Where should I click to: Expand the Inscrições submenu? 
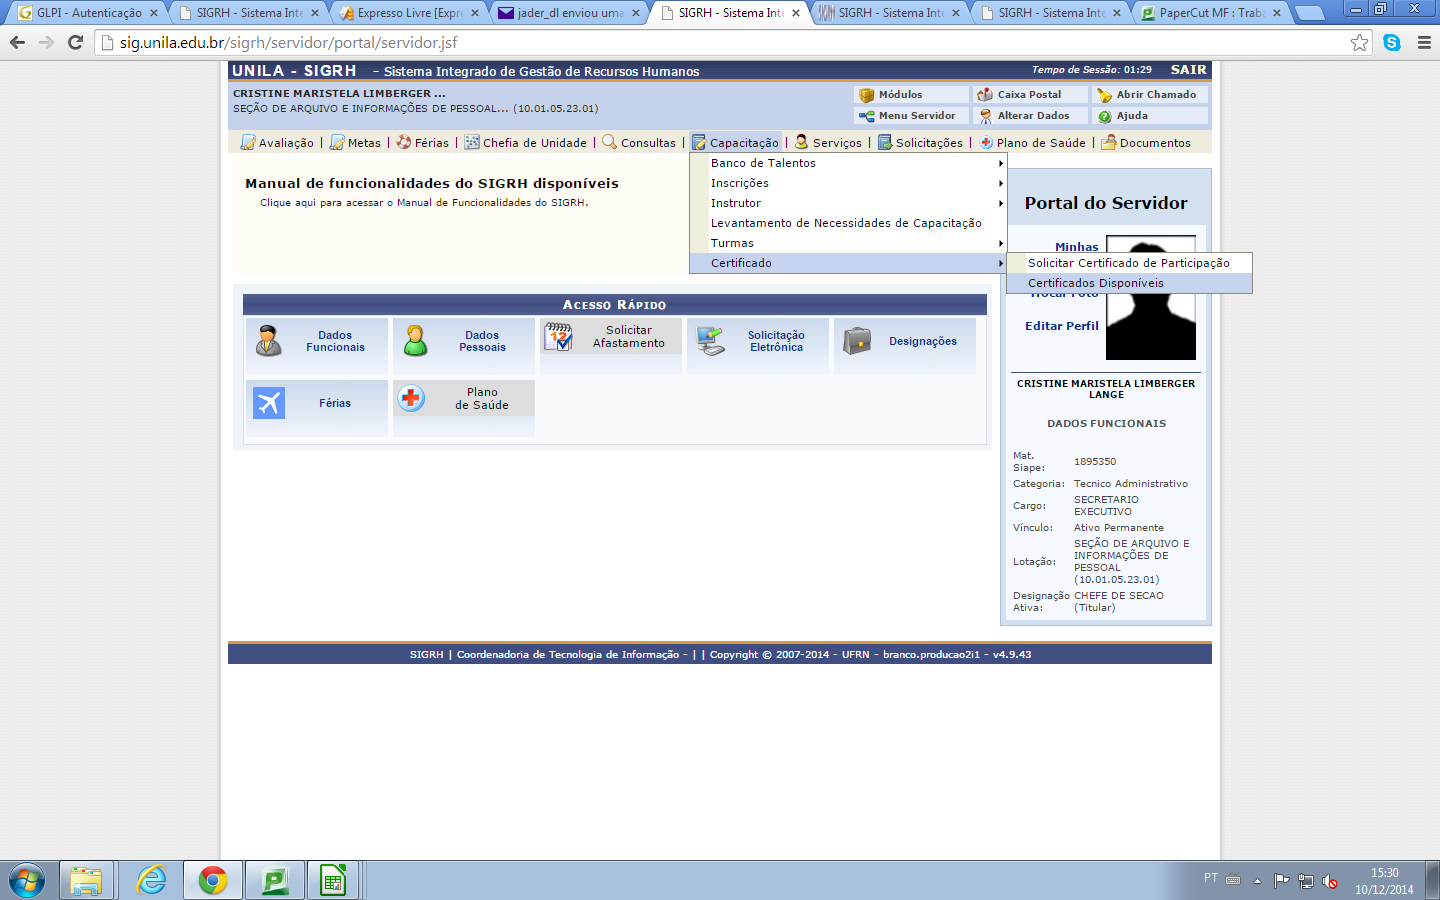pos(848,183)
